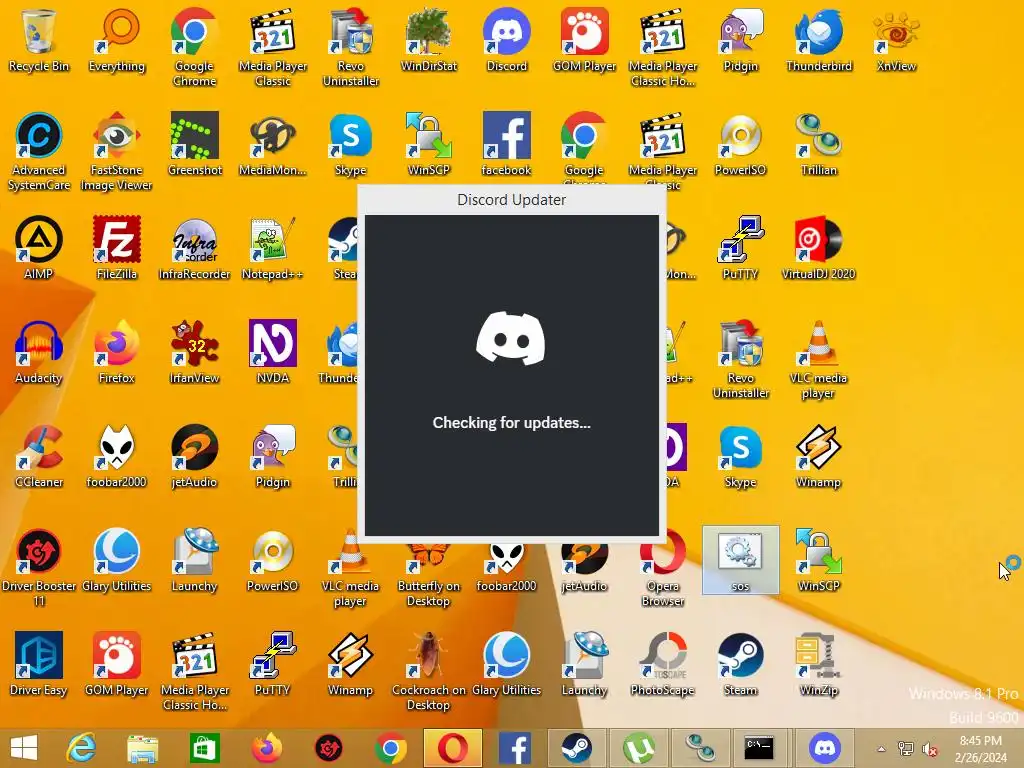Activate the Discord taskbar button

(x=824, y=748)
